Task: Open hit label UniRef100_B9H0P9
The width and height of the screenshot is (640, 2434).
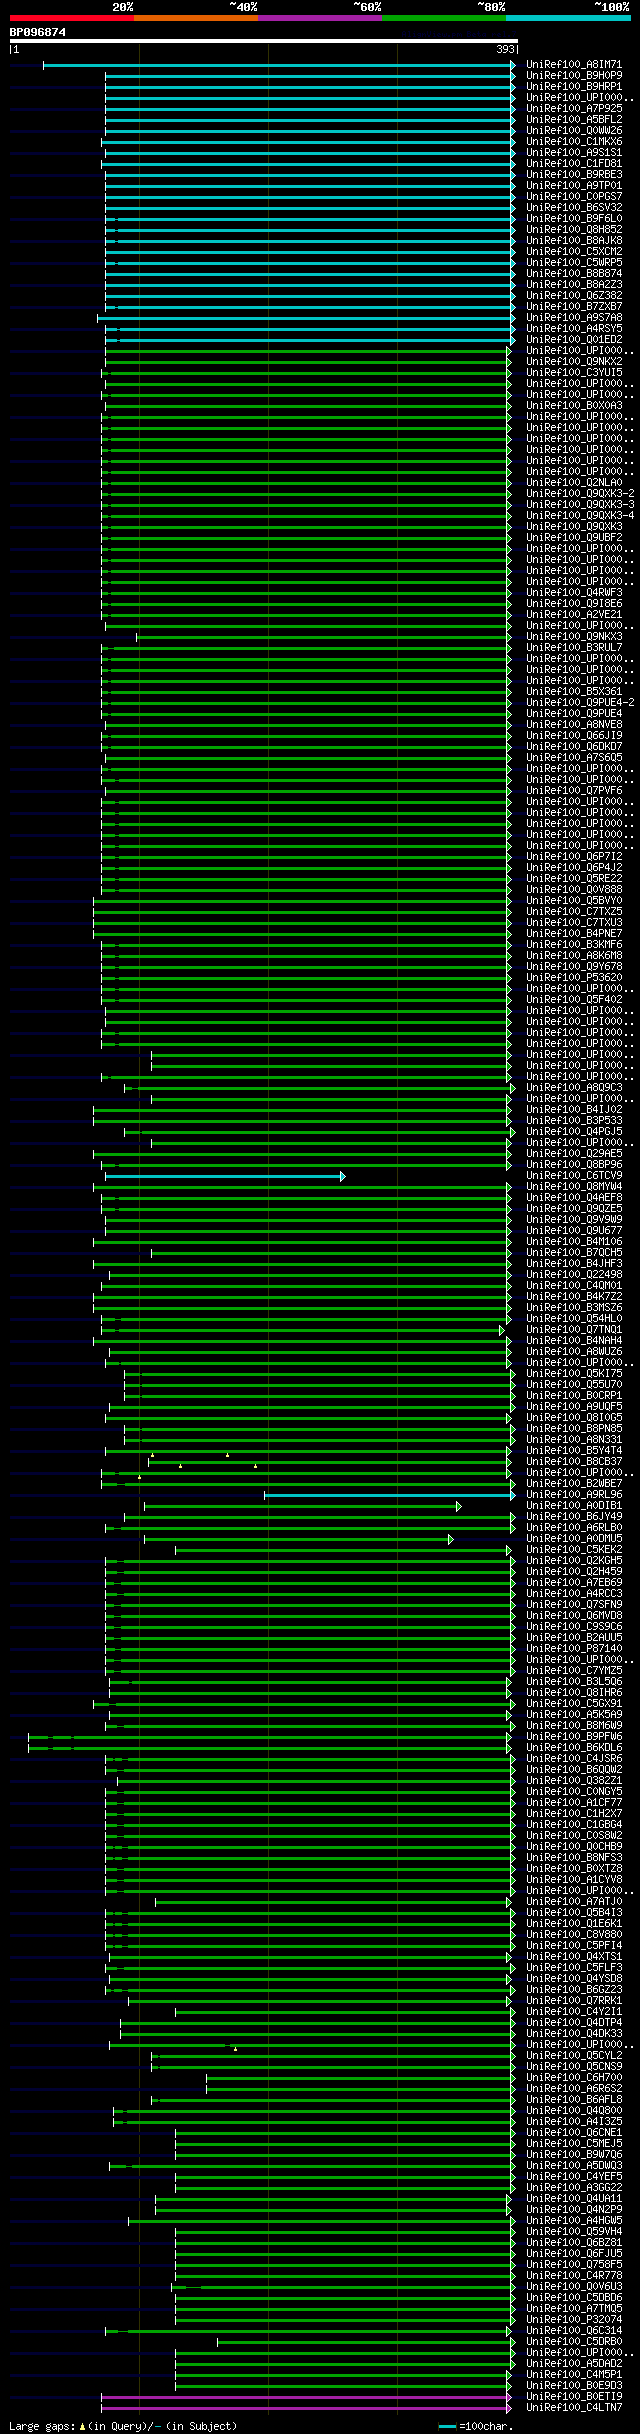Action: tap(574, 76)
